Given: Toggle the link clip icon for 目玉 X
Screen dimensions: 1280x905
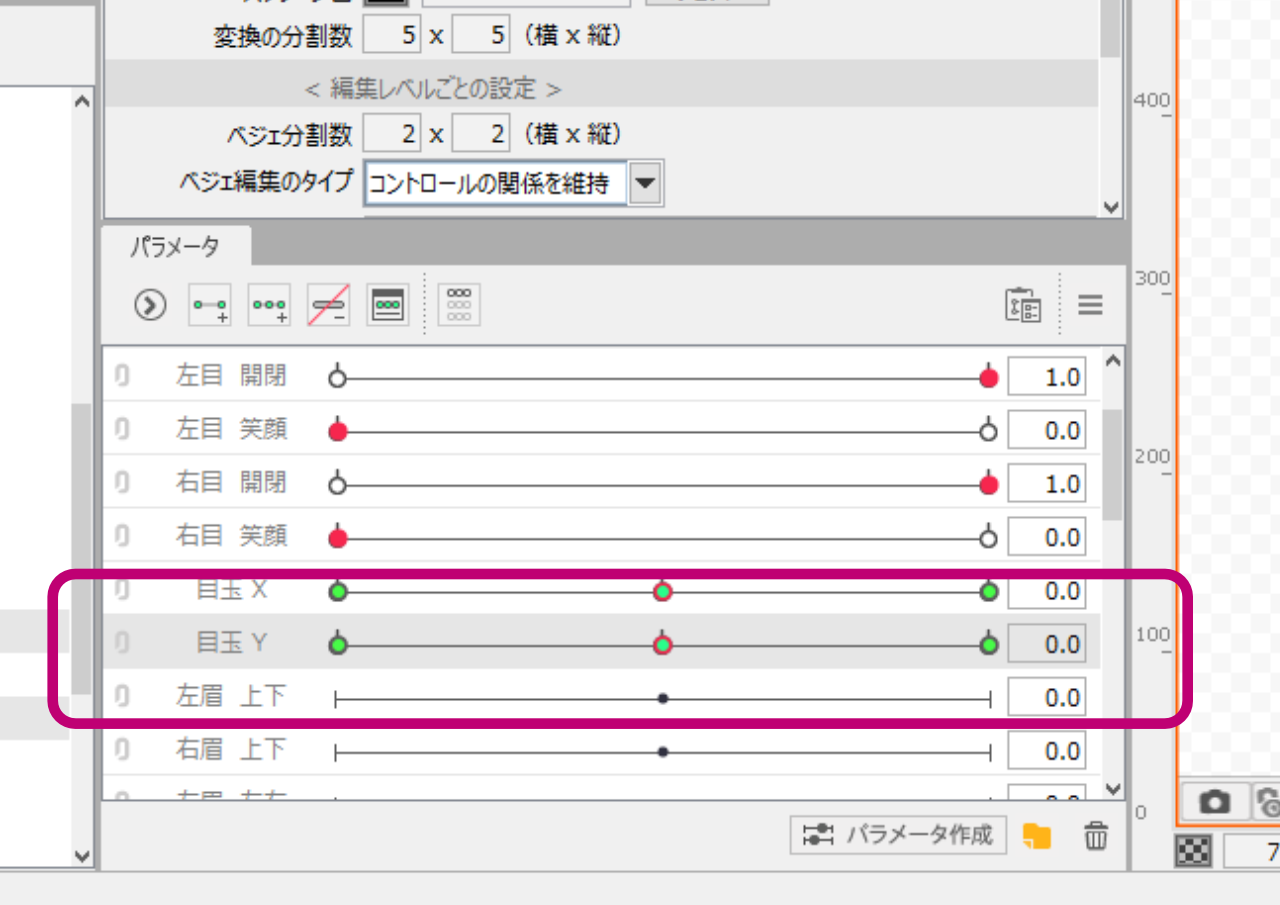Looking at the screenshot, I should point(122,591).
